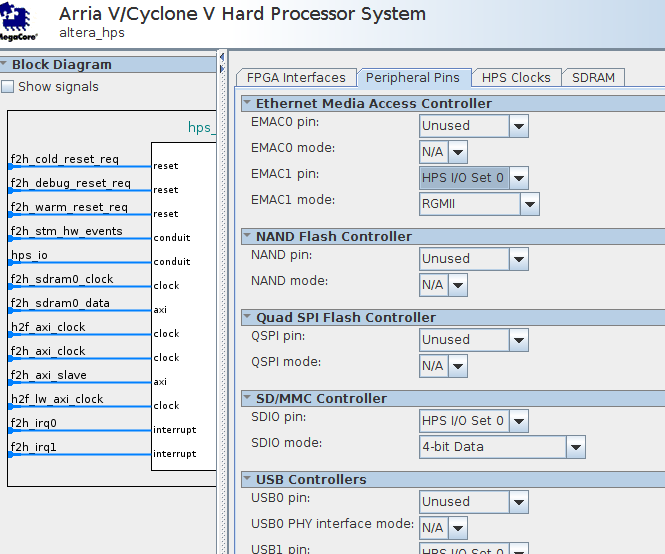The width and height of the screenshot is (665, 554).
Task: Click the expand-right arrow on the panel divider
Action: 222,69
